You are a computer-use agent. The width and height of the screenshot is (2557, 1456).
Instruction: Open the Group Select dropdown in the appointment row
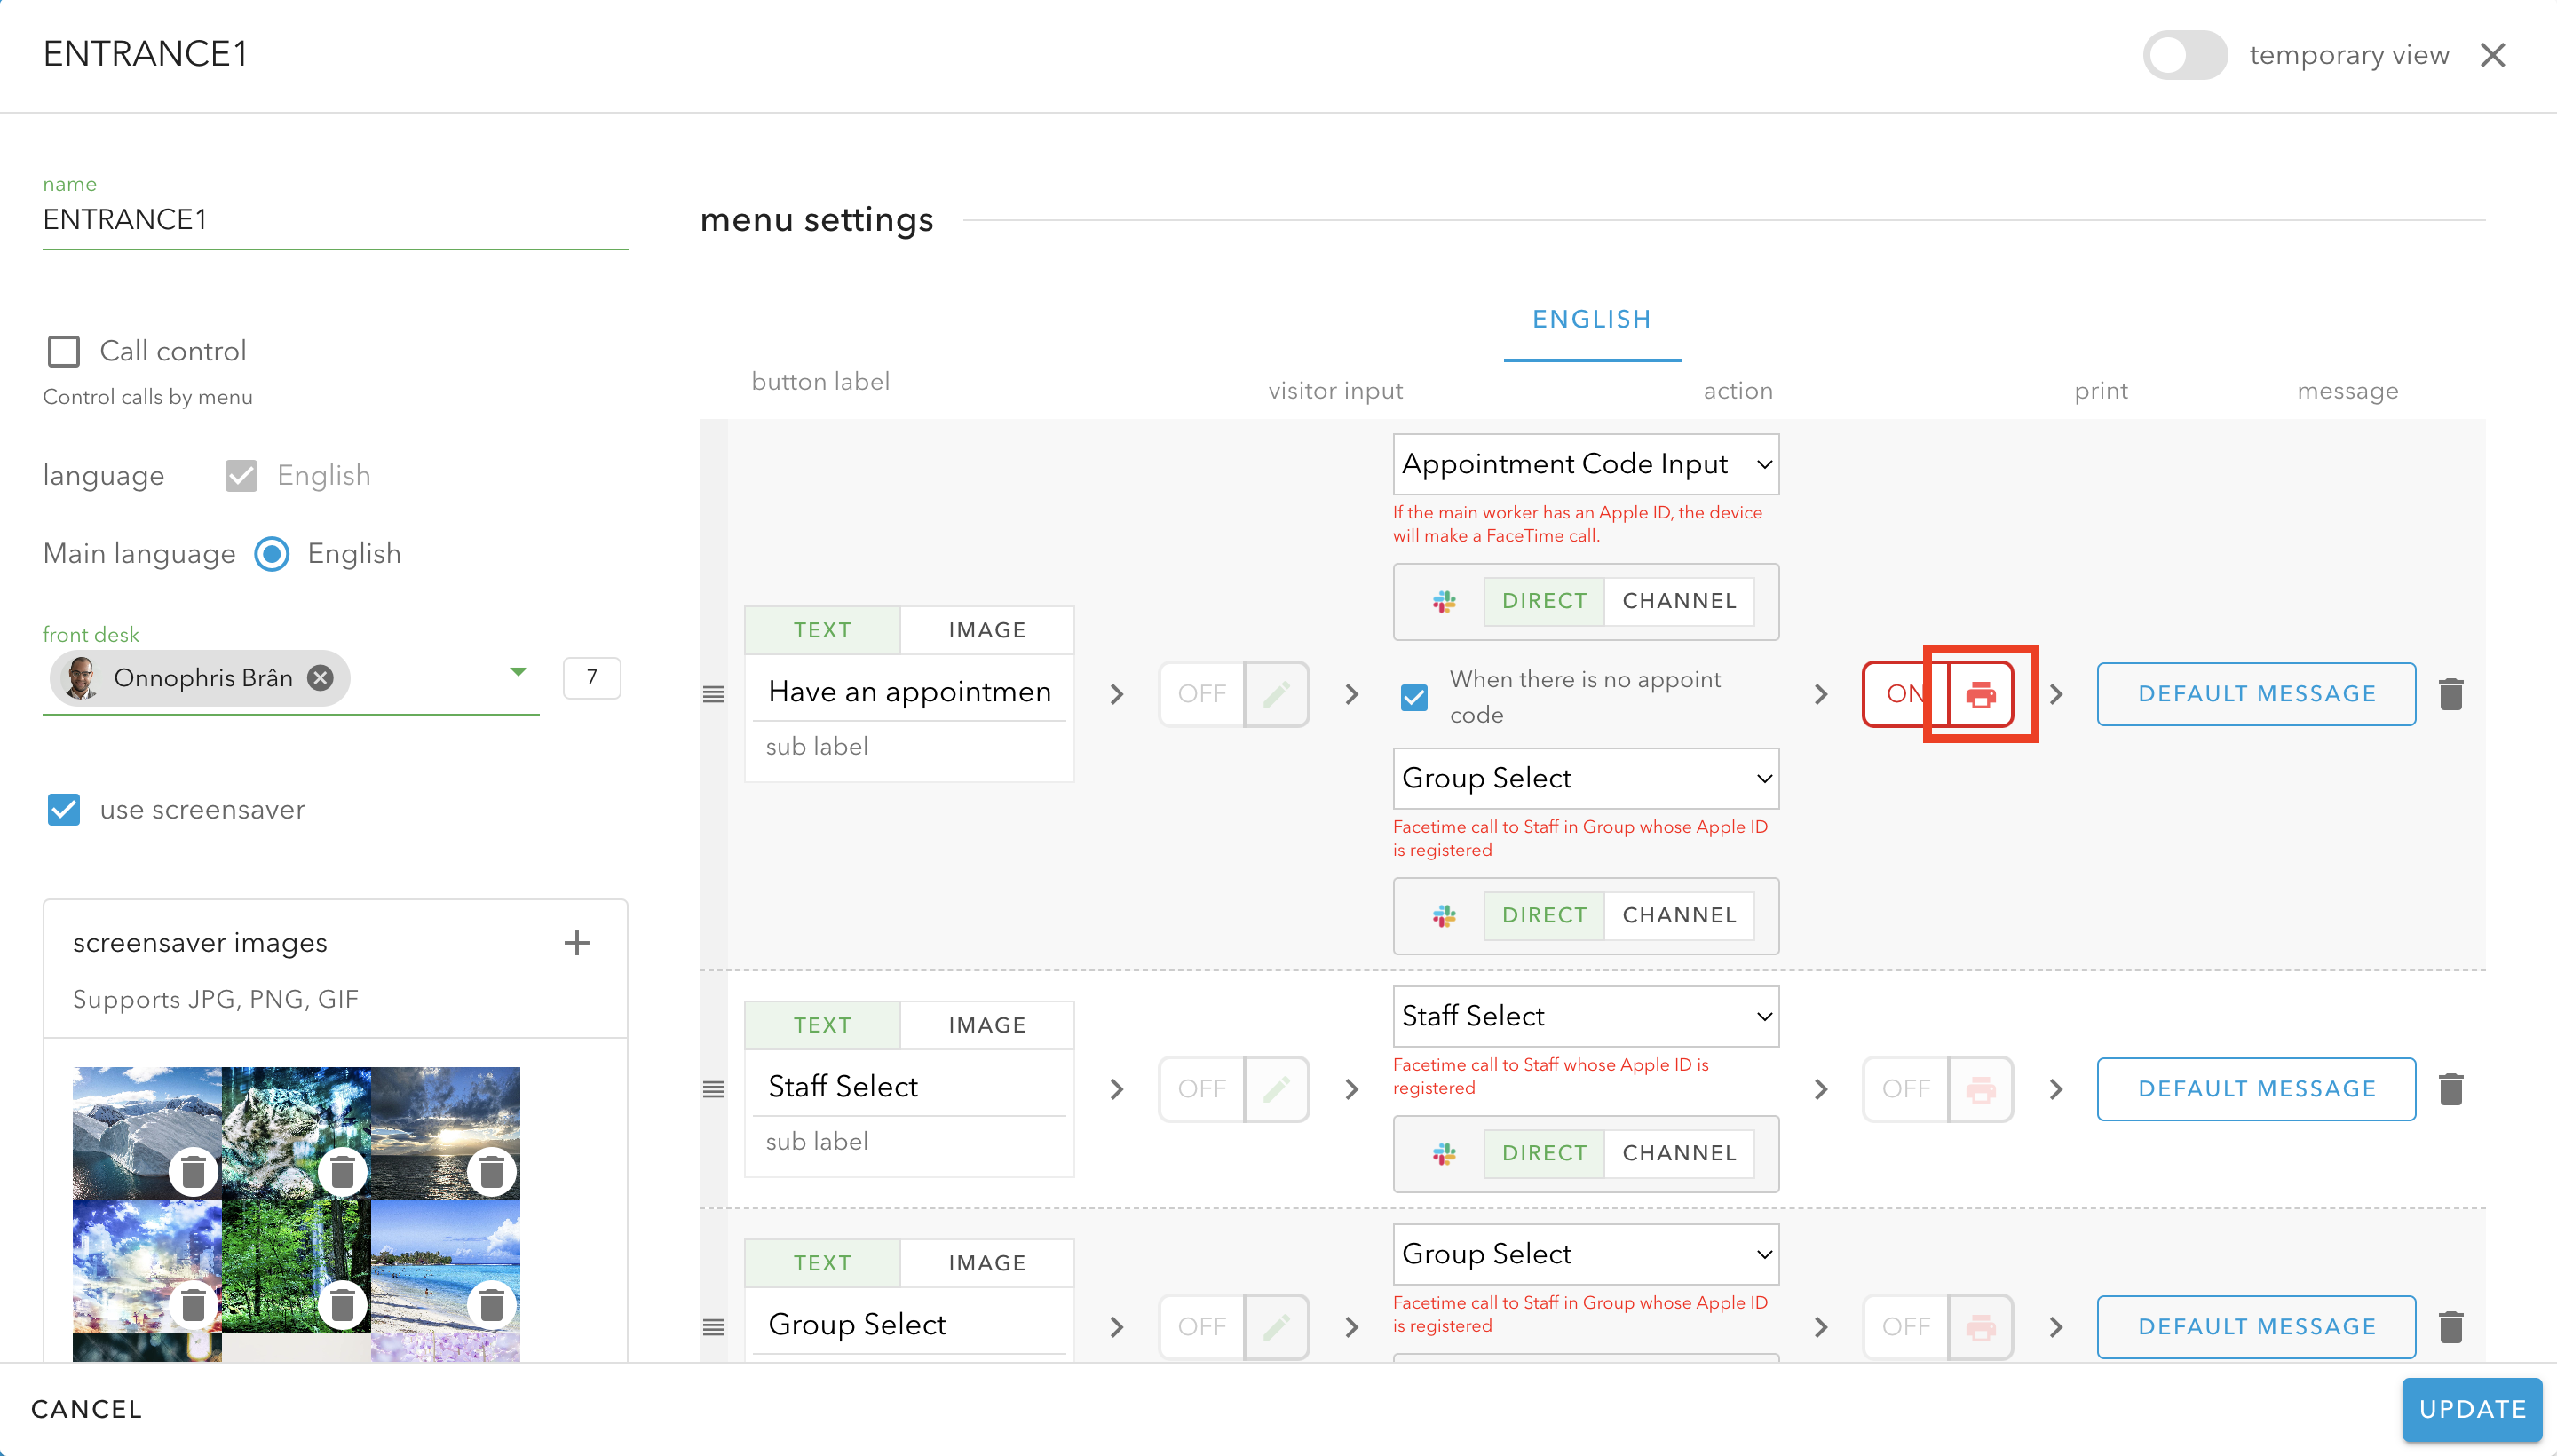[x=1585, y=778]
